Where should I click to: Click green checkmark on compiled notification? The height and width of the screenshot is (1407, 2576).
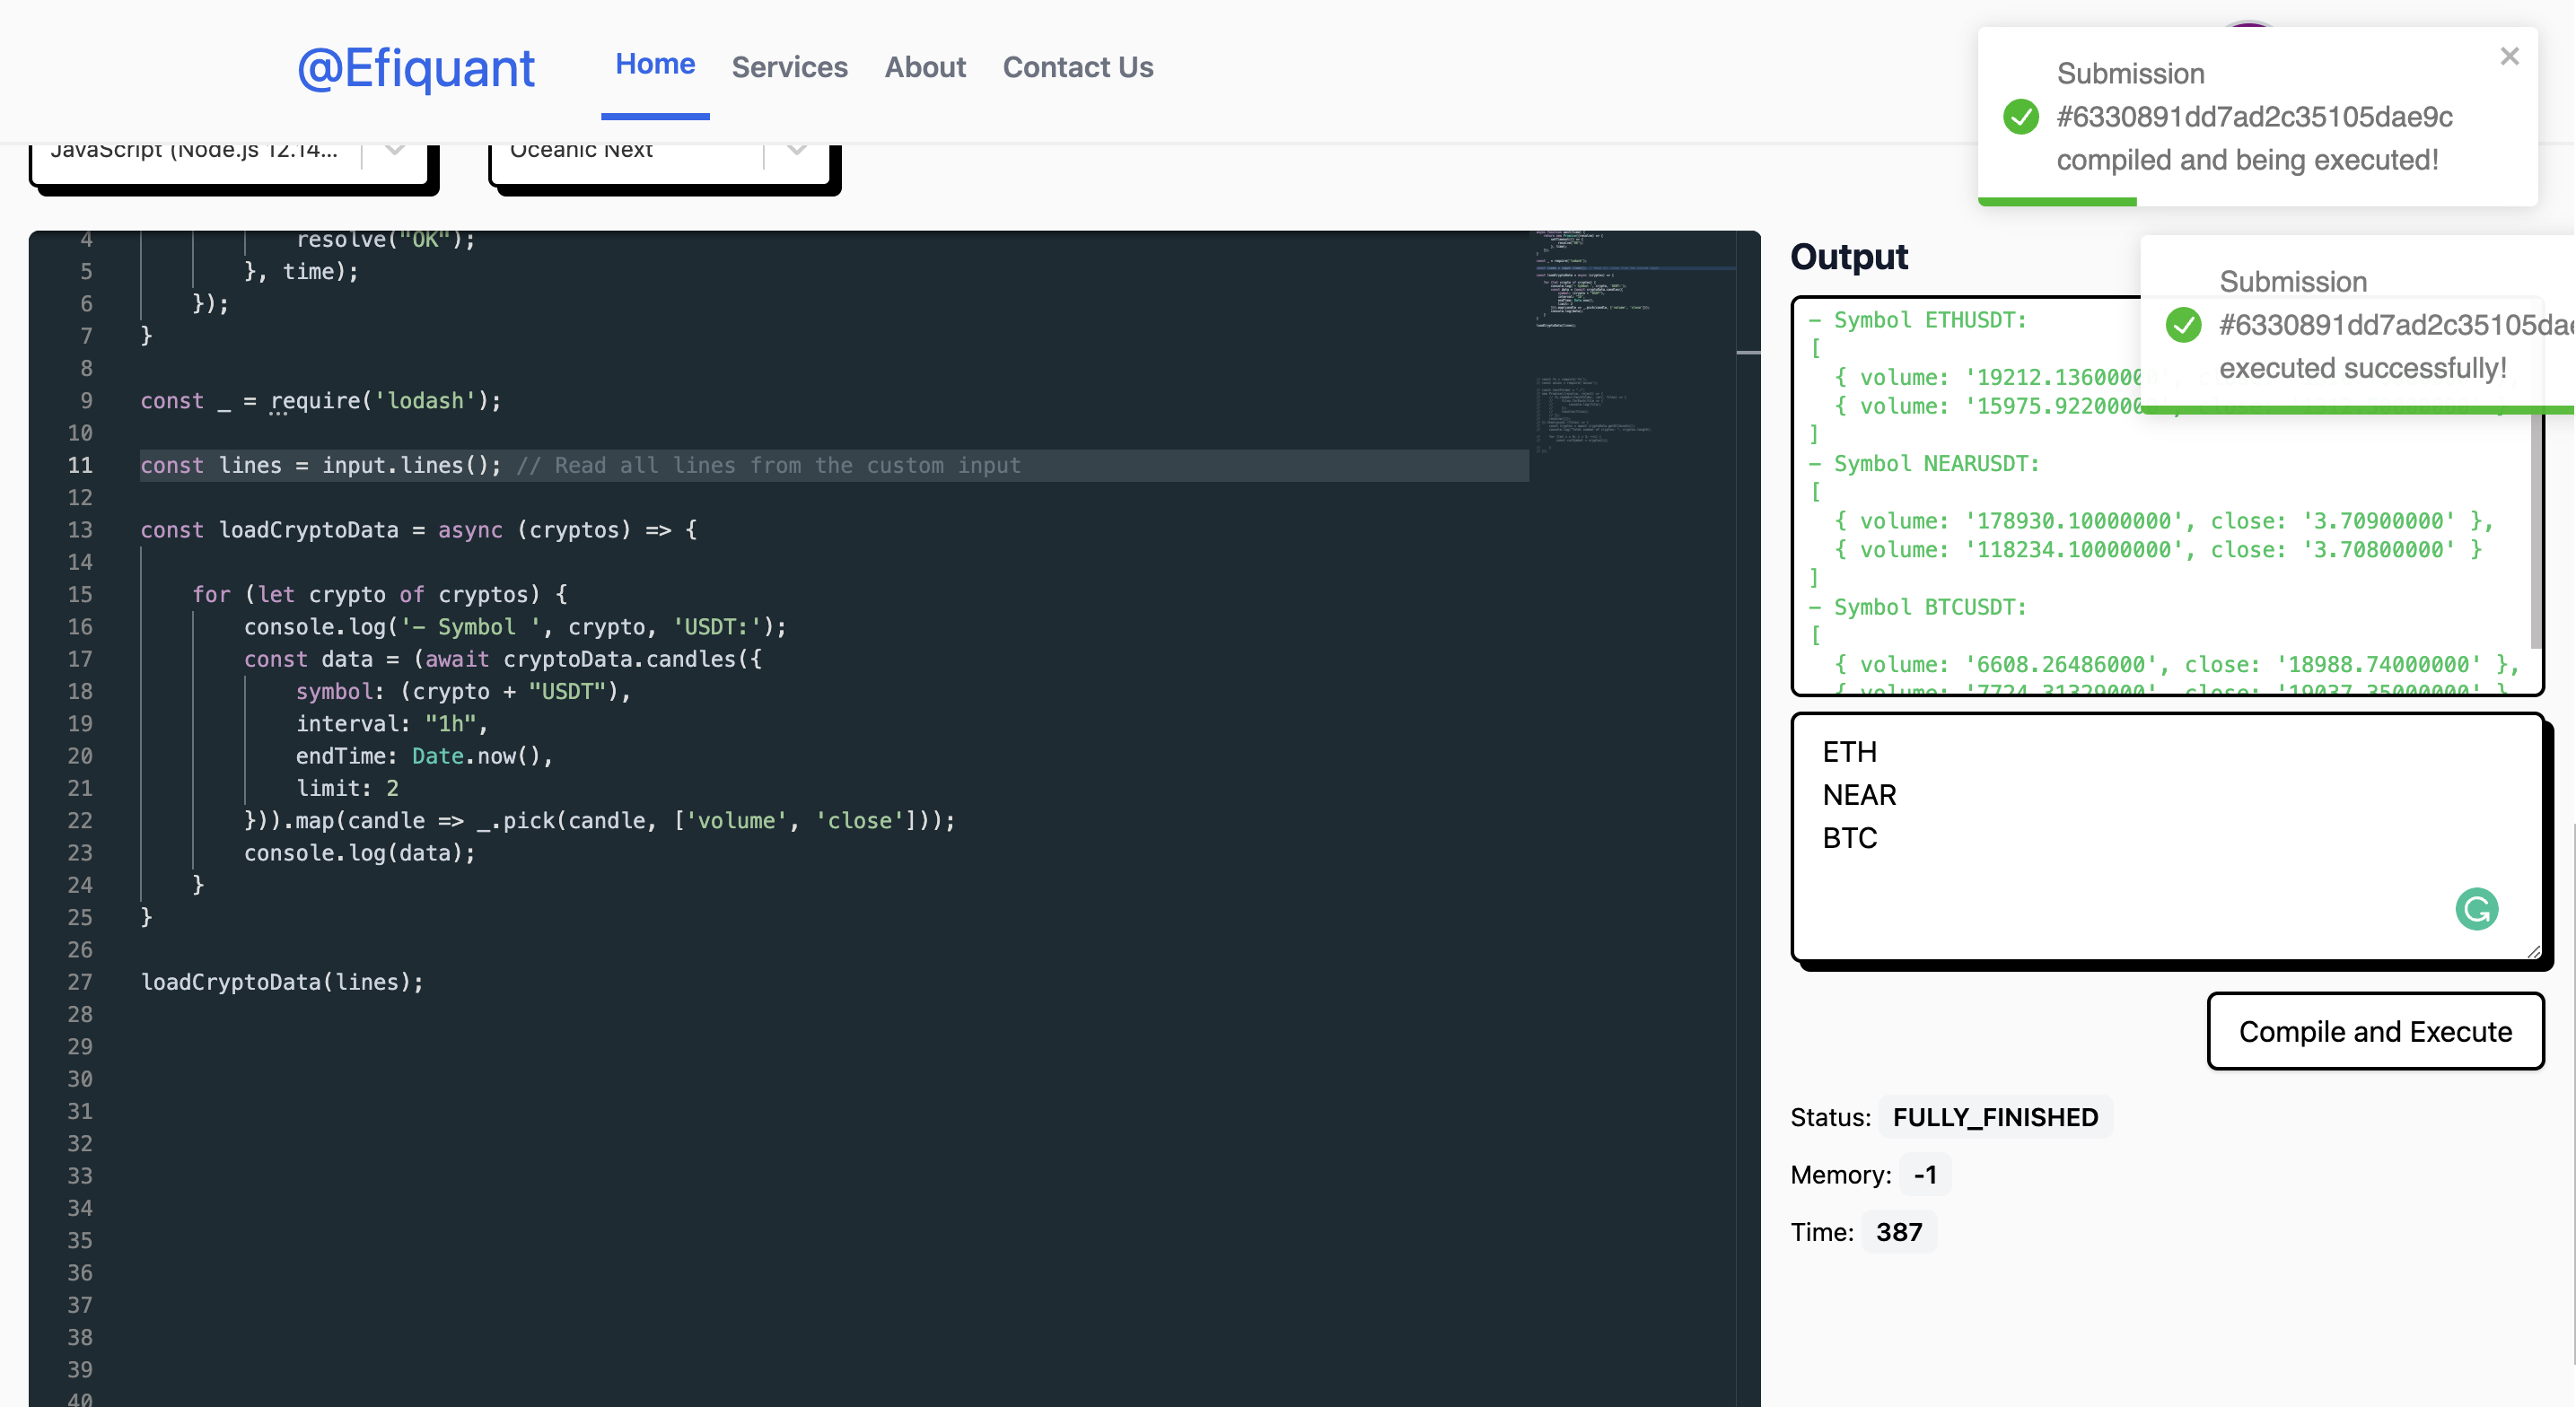tap(2021, 117)
